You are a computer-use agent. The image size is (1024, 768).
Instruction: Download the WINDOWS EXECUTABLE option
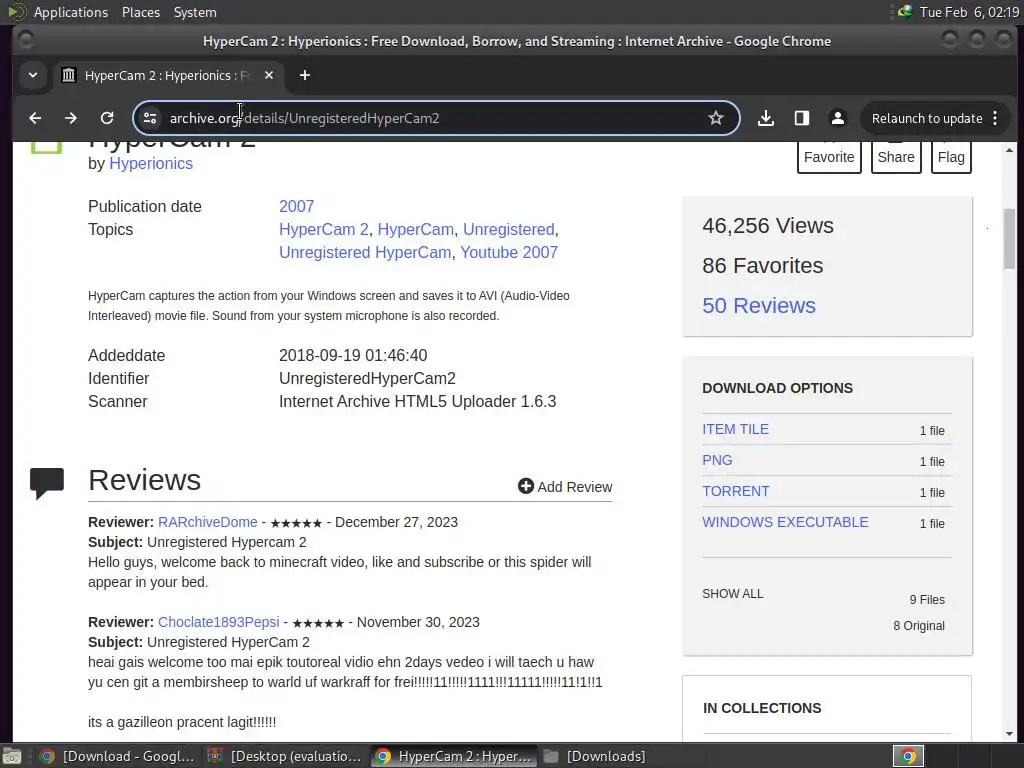point(785,522)
